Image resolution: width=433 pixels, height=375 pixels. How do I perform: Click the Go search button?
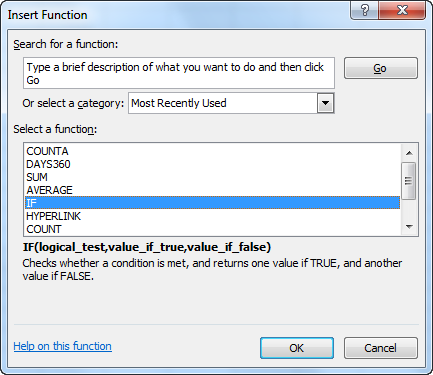pos(381,68)
